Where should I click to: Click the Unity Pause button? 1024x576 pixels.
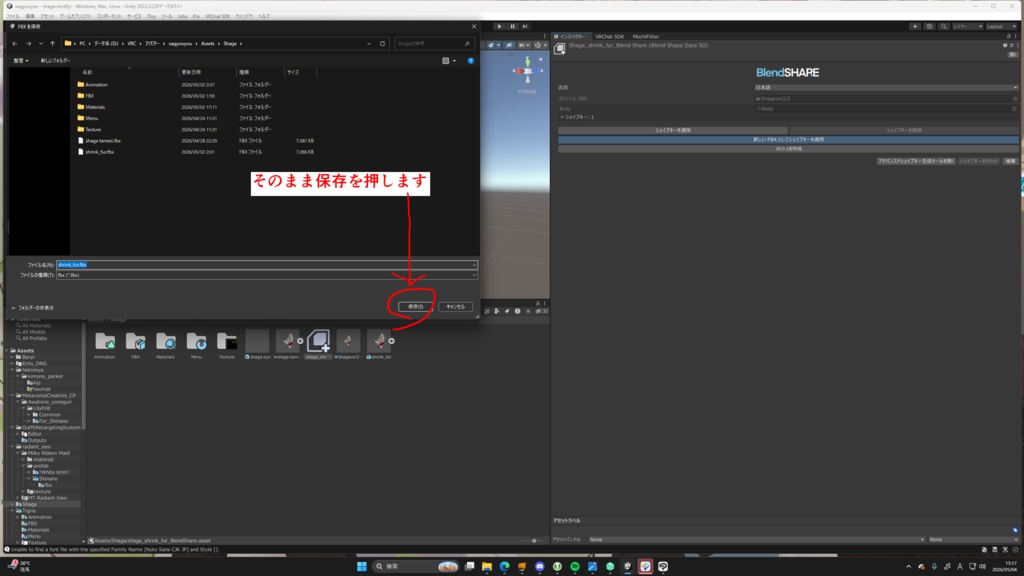(513, 26)
